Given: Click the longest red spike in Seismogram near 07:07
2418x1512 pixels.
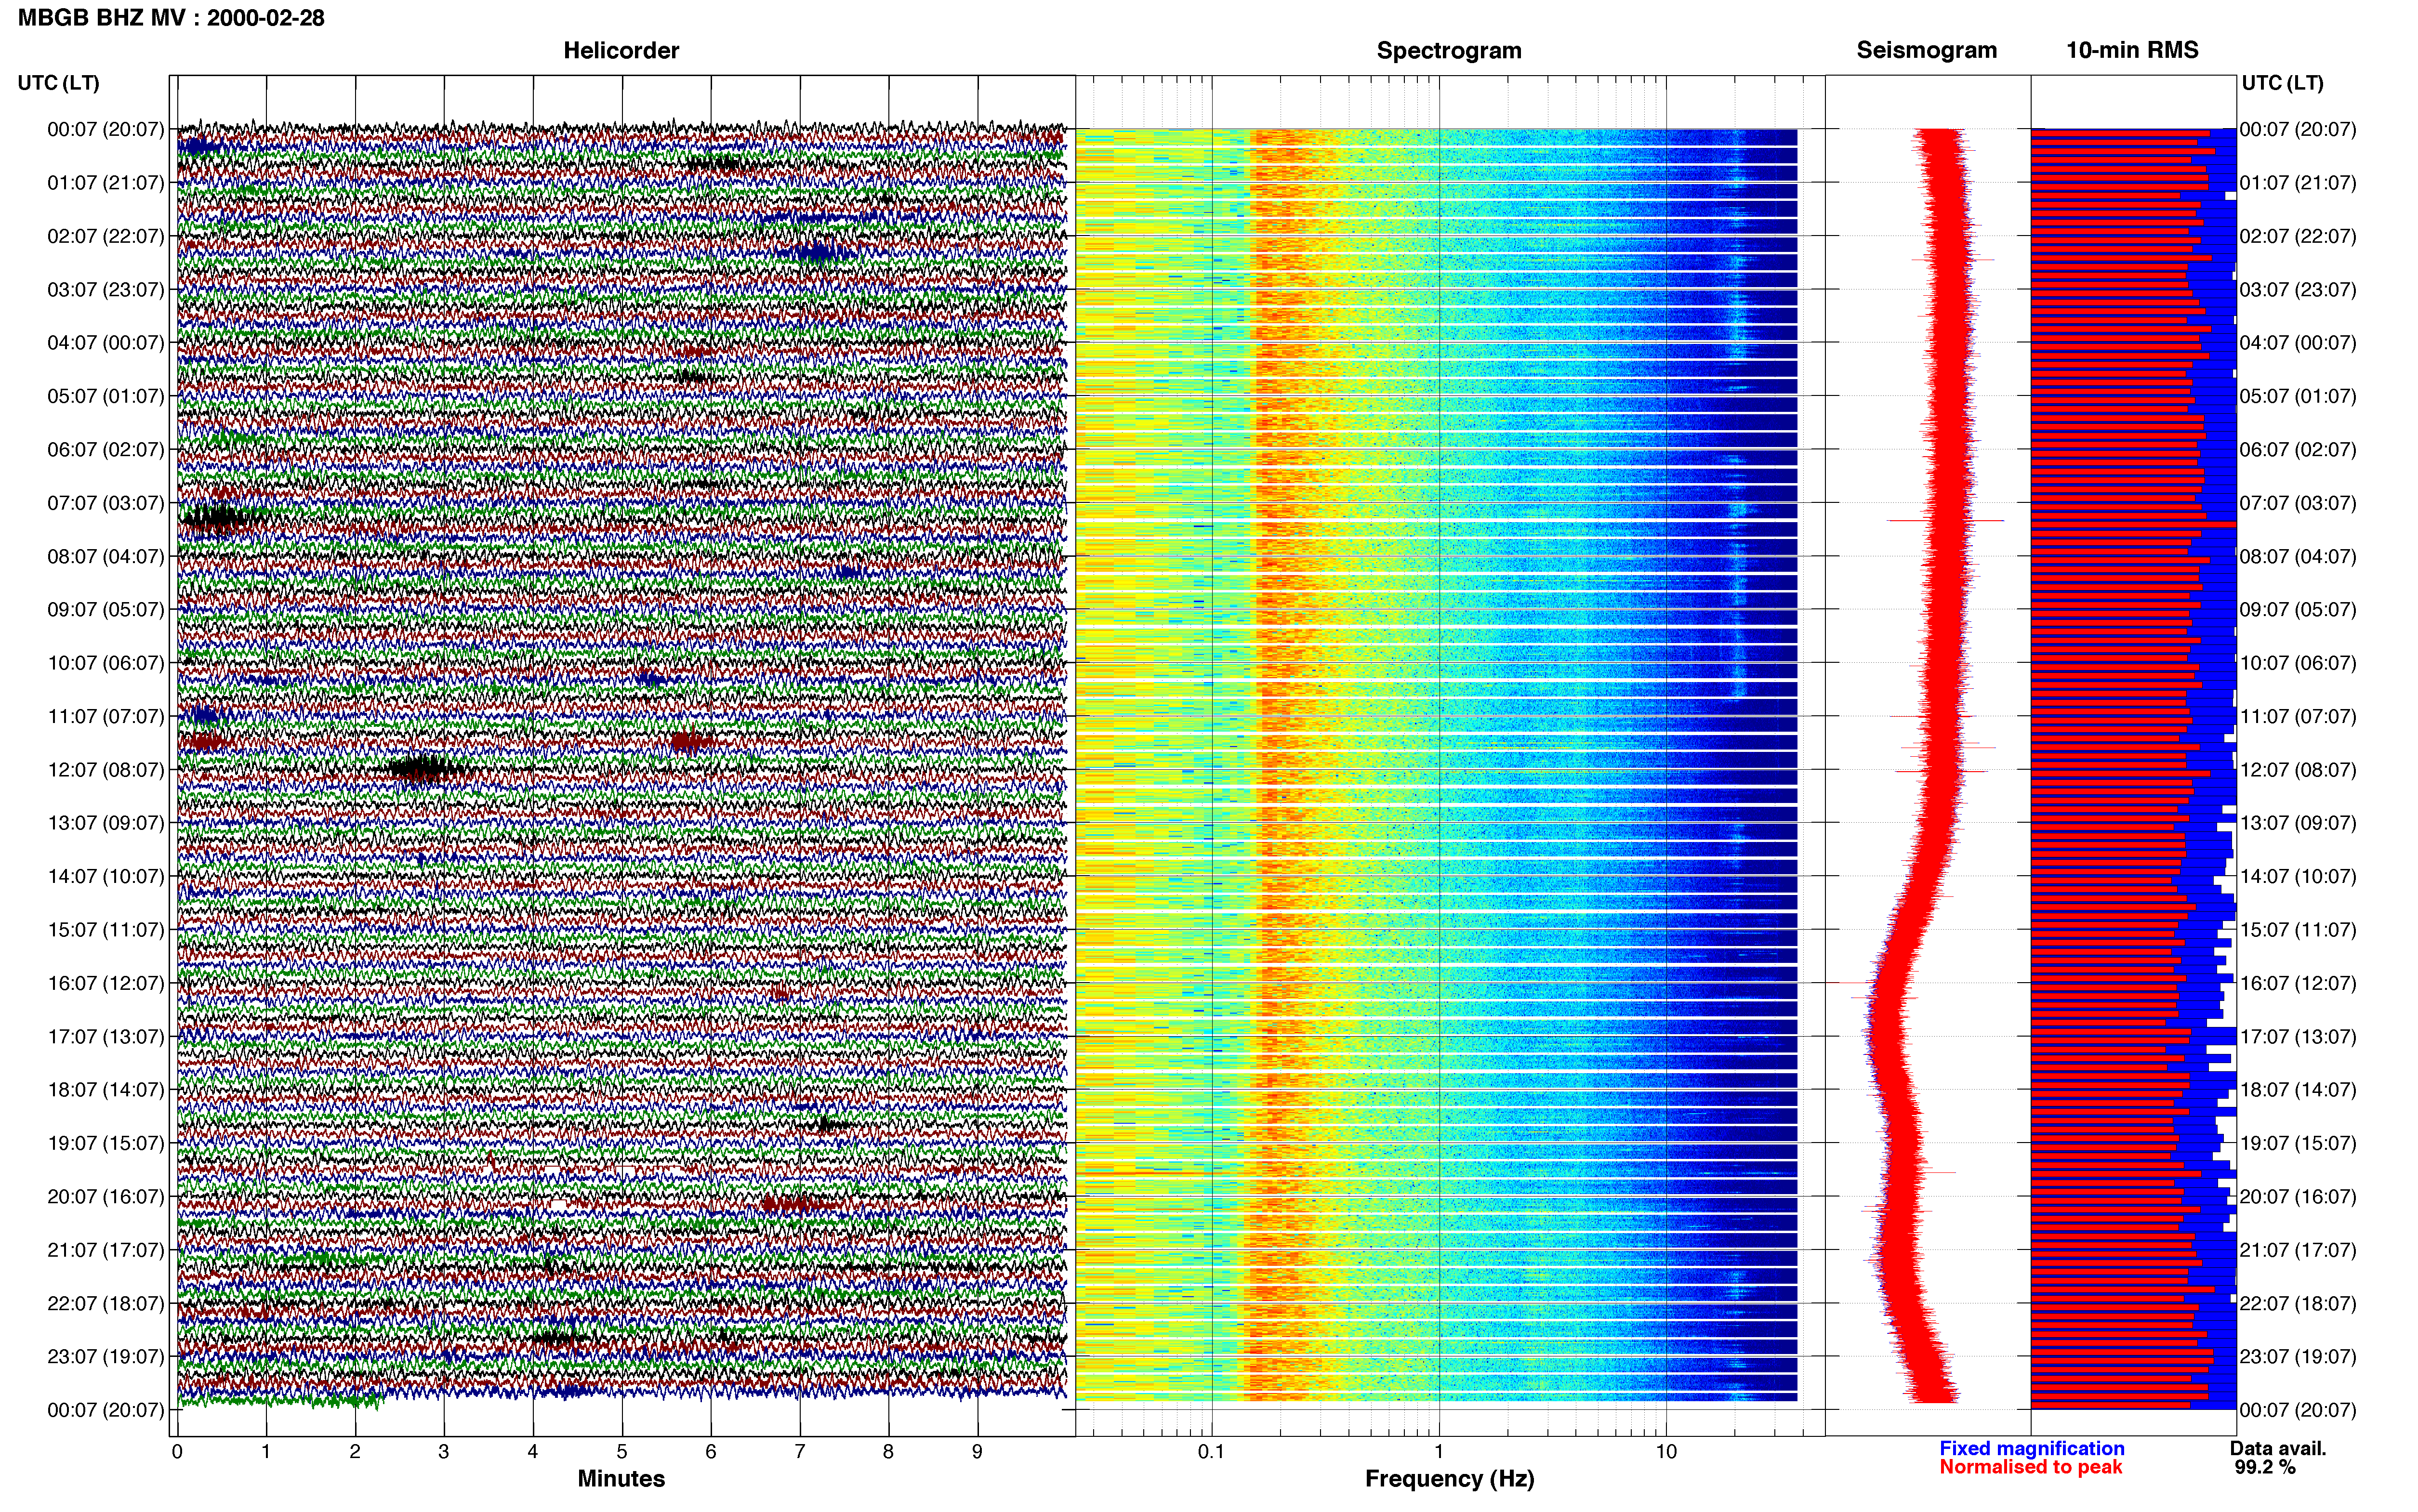Looking at the screenshot, I should pyautogui.click(x=1945, y=520).
